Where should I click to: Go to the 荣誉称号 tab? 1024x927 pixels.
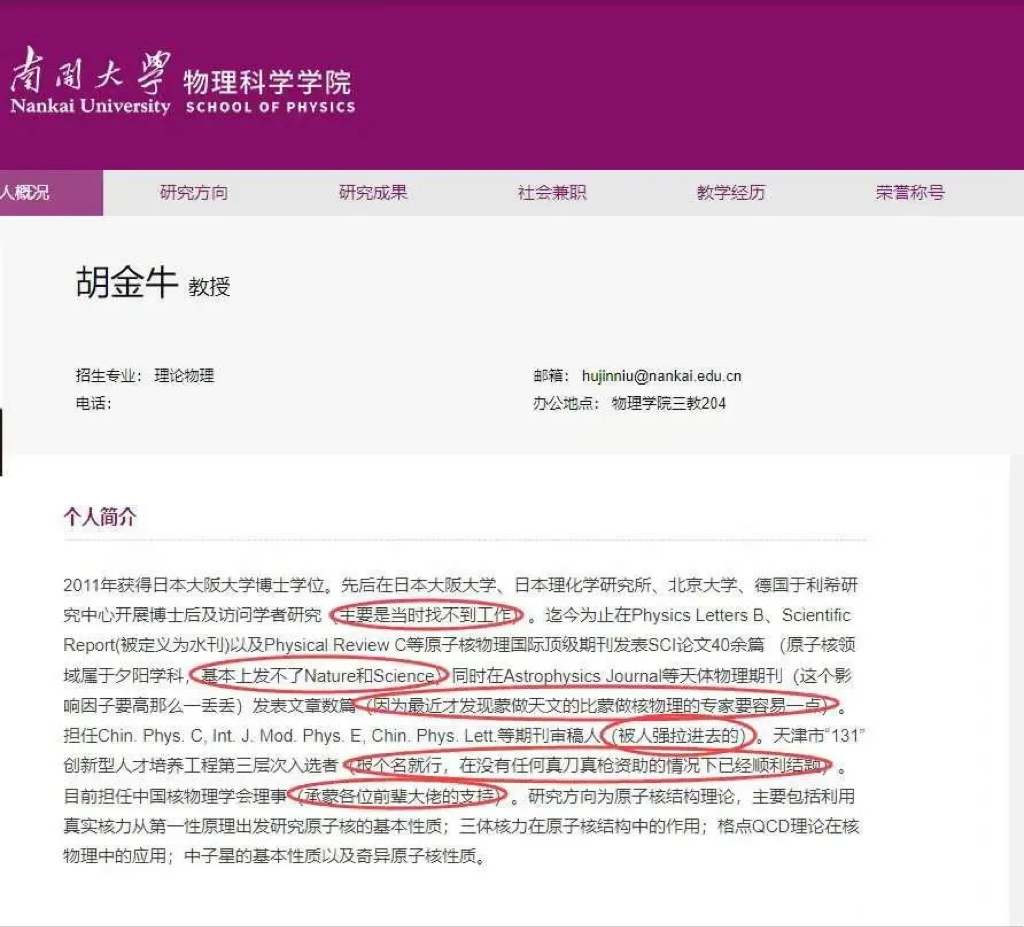click(x=910, y=192)
